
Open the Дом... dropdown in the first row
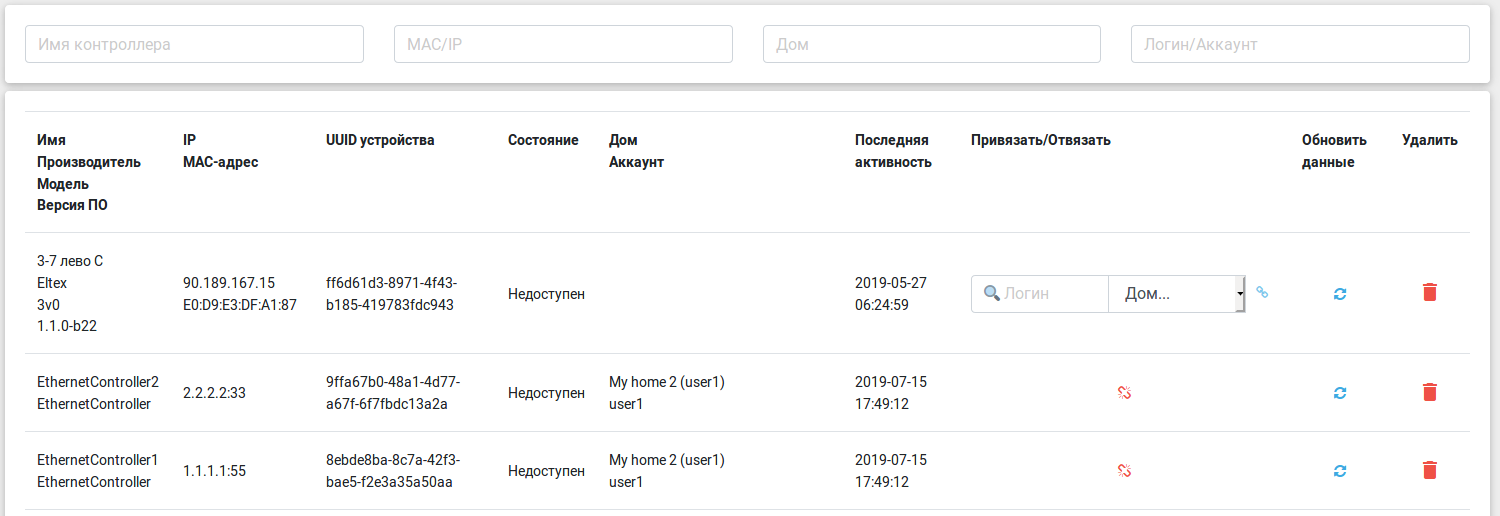point(1177,294)
